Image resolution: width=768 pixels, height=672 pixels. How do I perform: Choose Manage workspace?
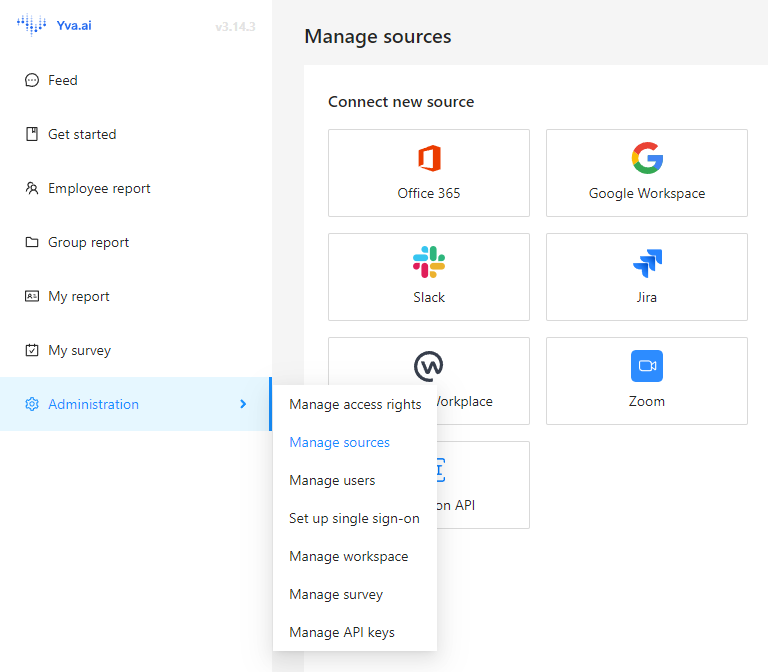click(355, 556)
